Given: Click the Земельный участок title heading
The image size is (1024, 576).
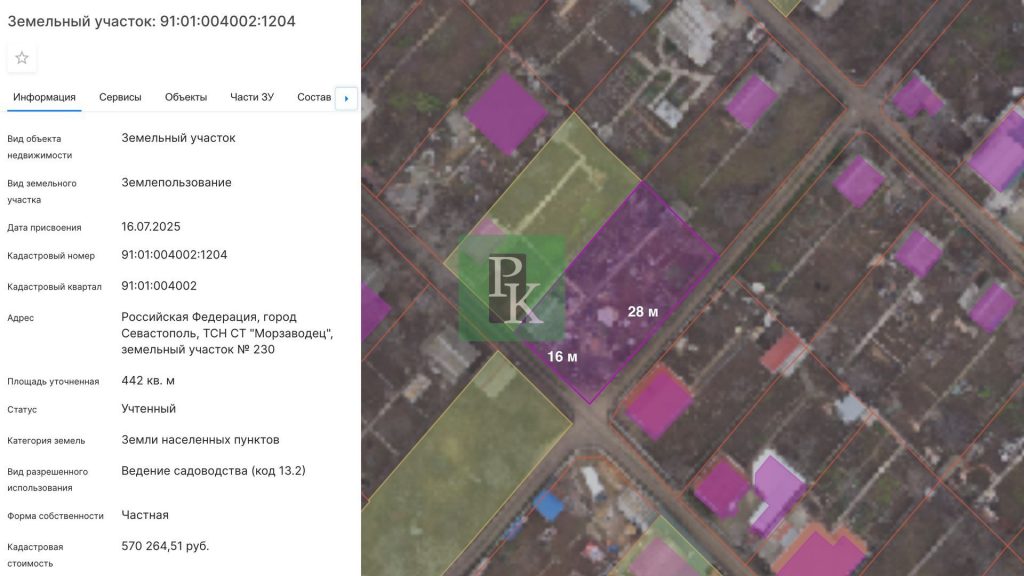Looking at the screenshot, I should (152, 21).
